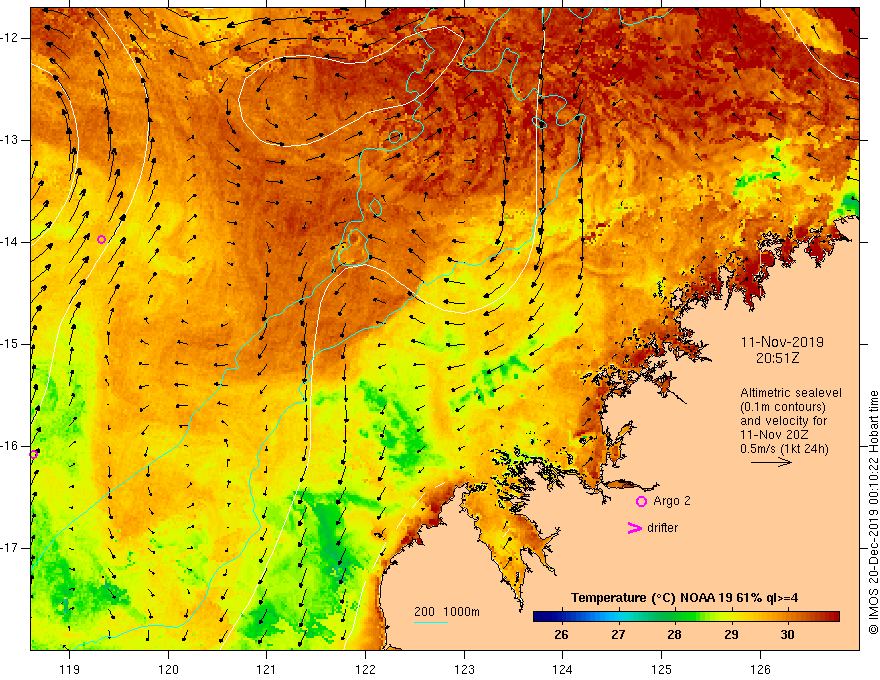The image size is (880, 680).
Task: Click the colorbar label 29
Action: [x=731, y=635]
